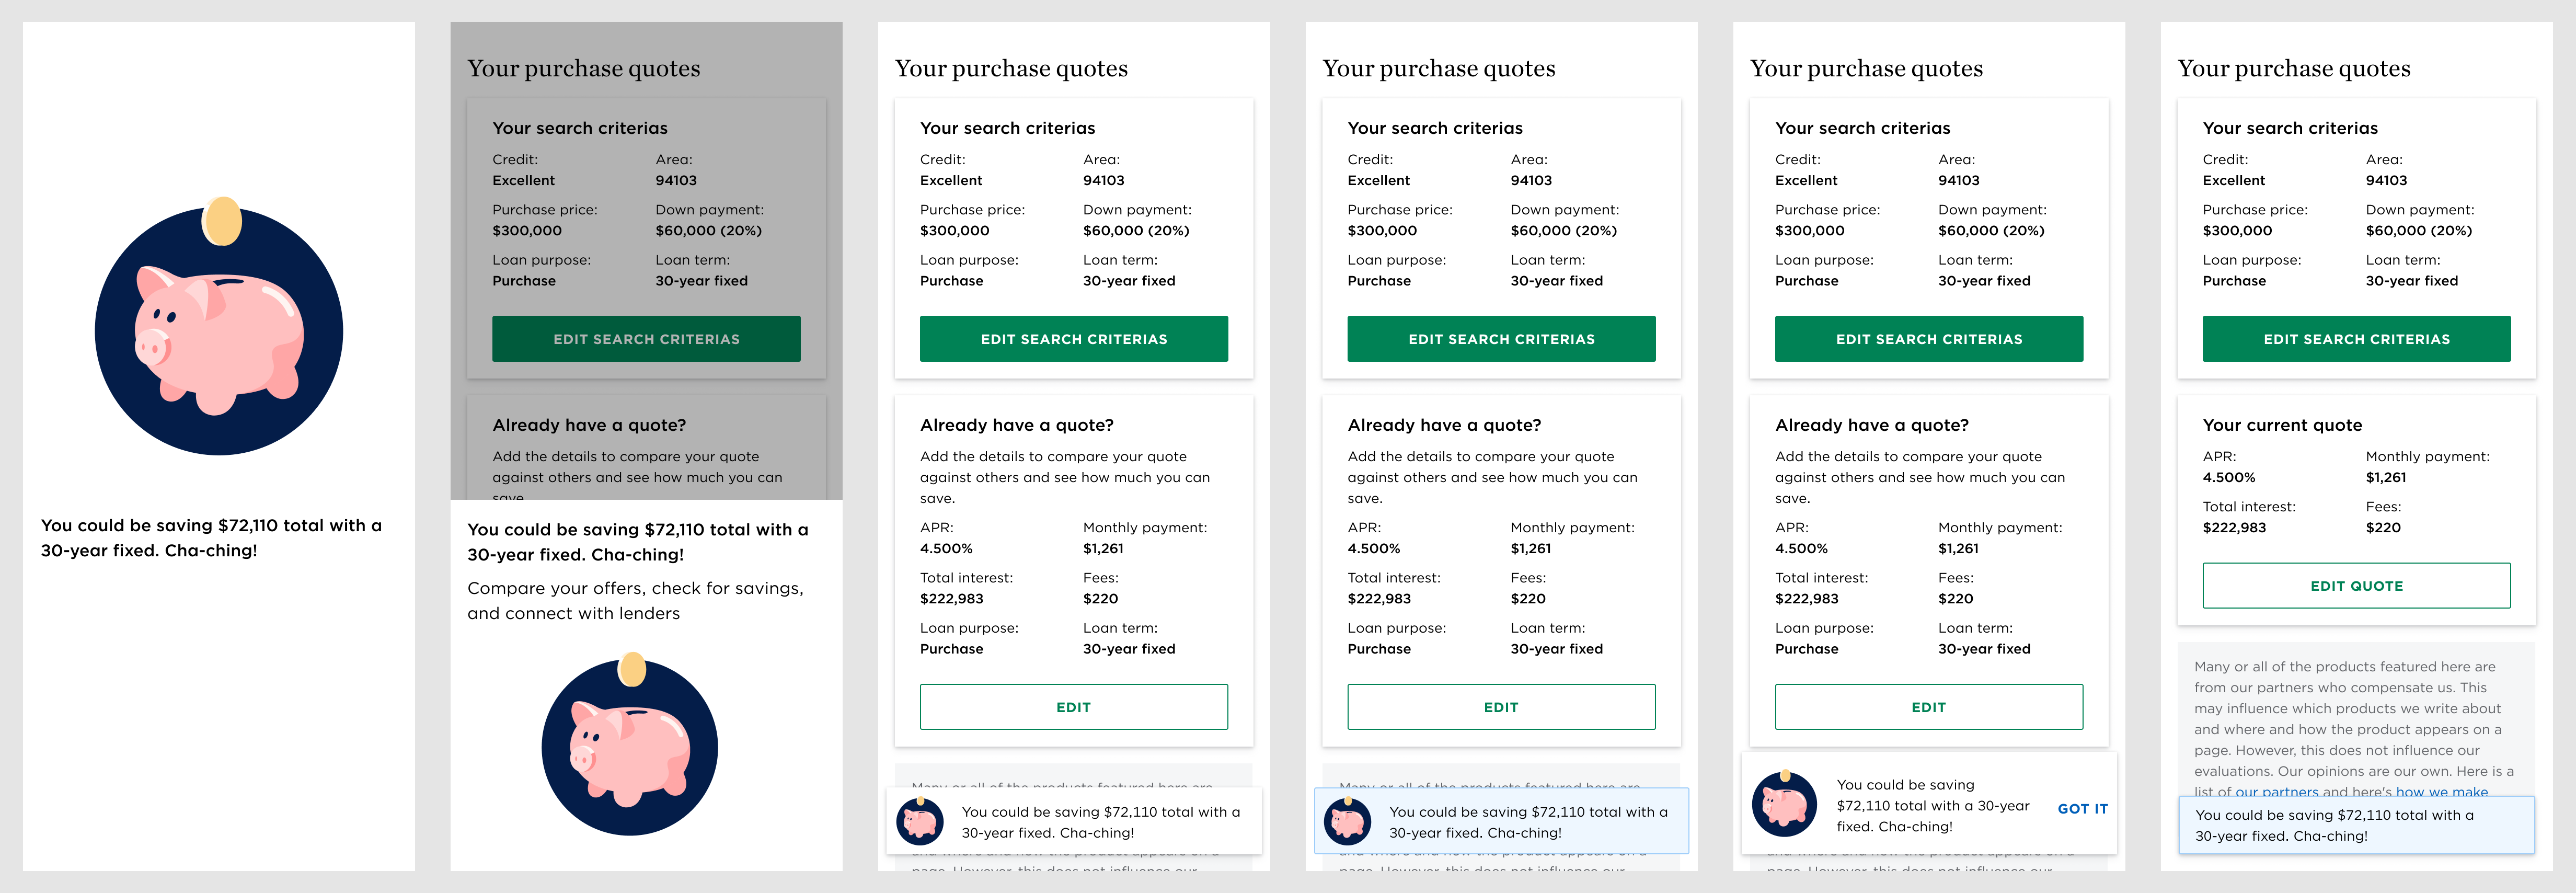Image resolution: width=2576 pixels, height=893 pixels.
Task: Dismiss the savings toast with GOT IT
Action: (x=2082, y=809)
